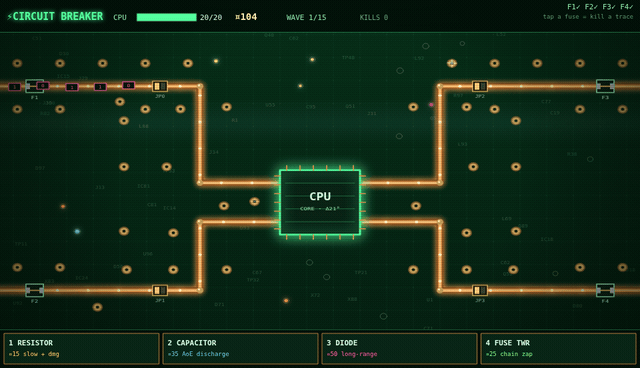Tap fuse F2 on the bottom-left trace

(x=34, y=290)
